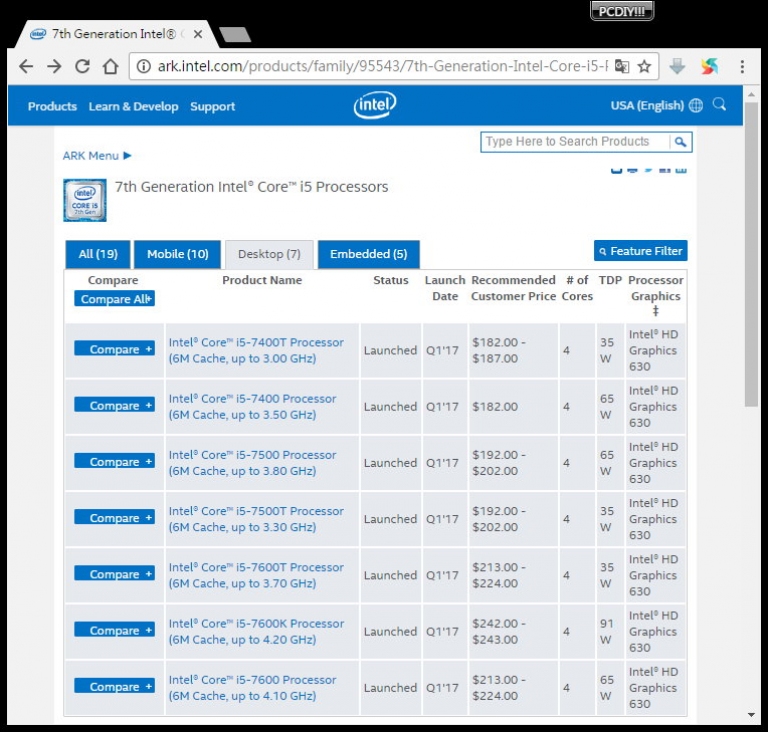This screenshot has width=768, height=732.
Task: Sort by the # of Cores column header
Action: [x=577, y=288]
